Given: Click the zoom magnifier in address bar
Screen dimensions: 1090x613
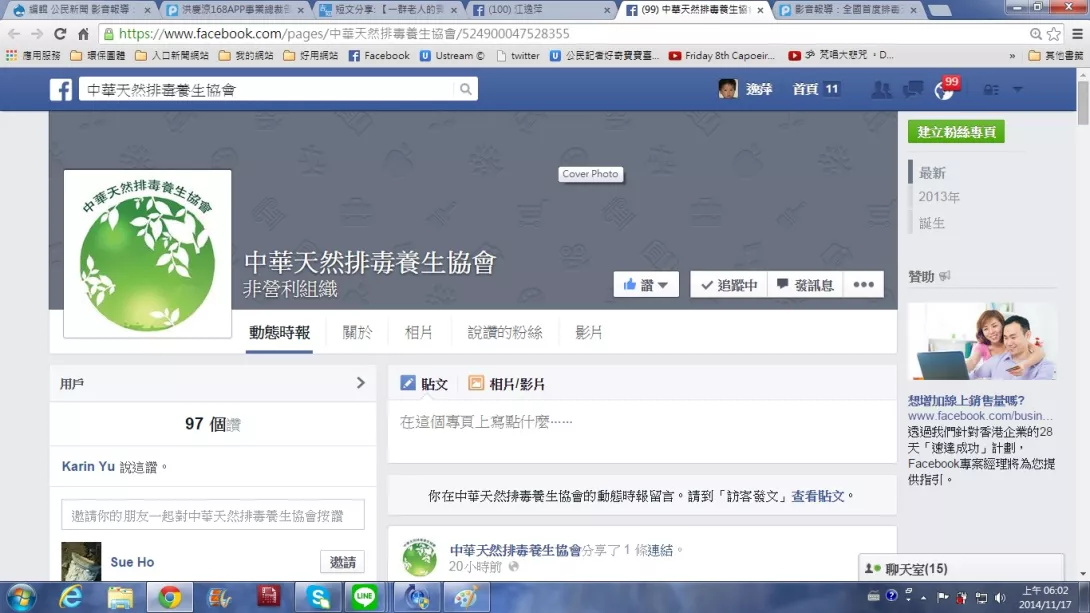Looking at the screenshot, I should (1036, 33).
